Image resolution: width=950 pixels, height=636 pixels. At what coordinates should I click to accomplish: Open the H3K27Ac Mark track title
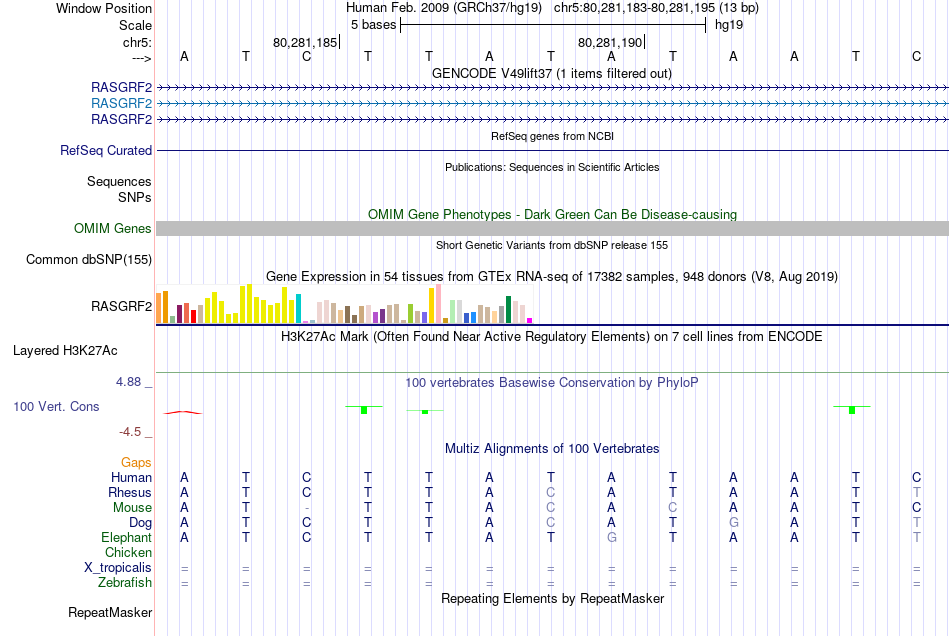tap(552, 337)
